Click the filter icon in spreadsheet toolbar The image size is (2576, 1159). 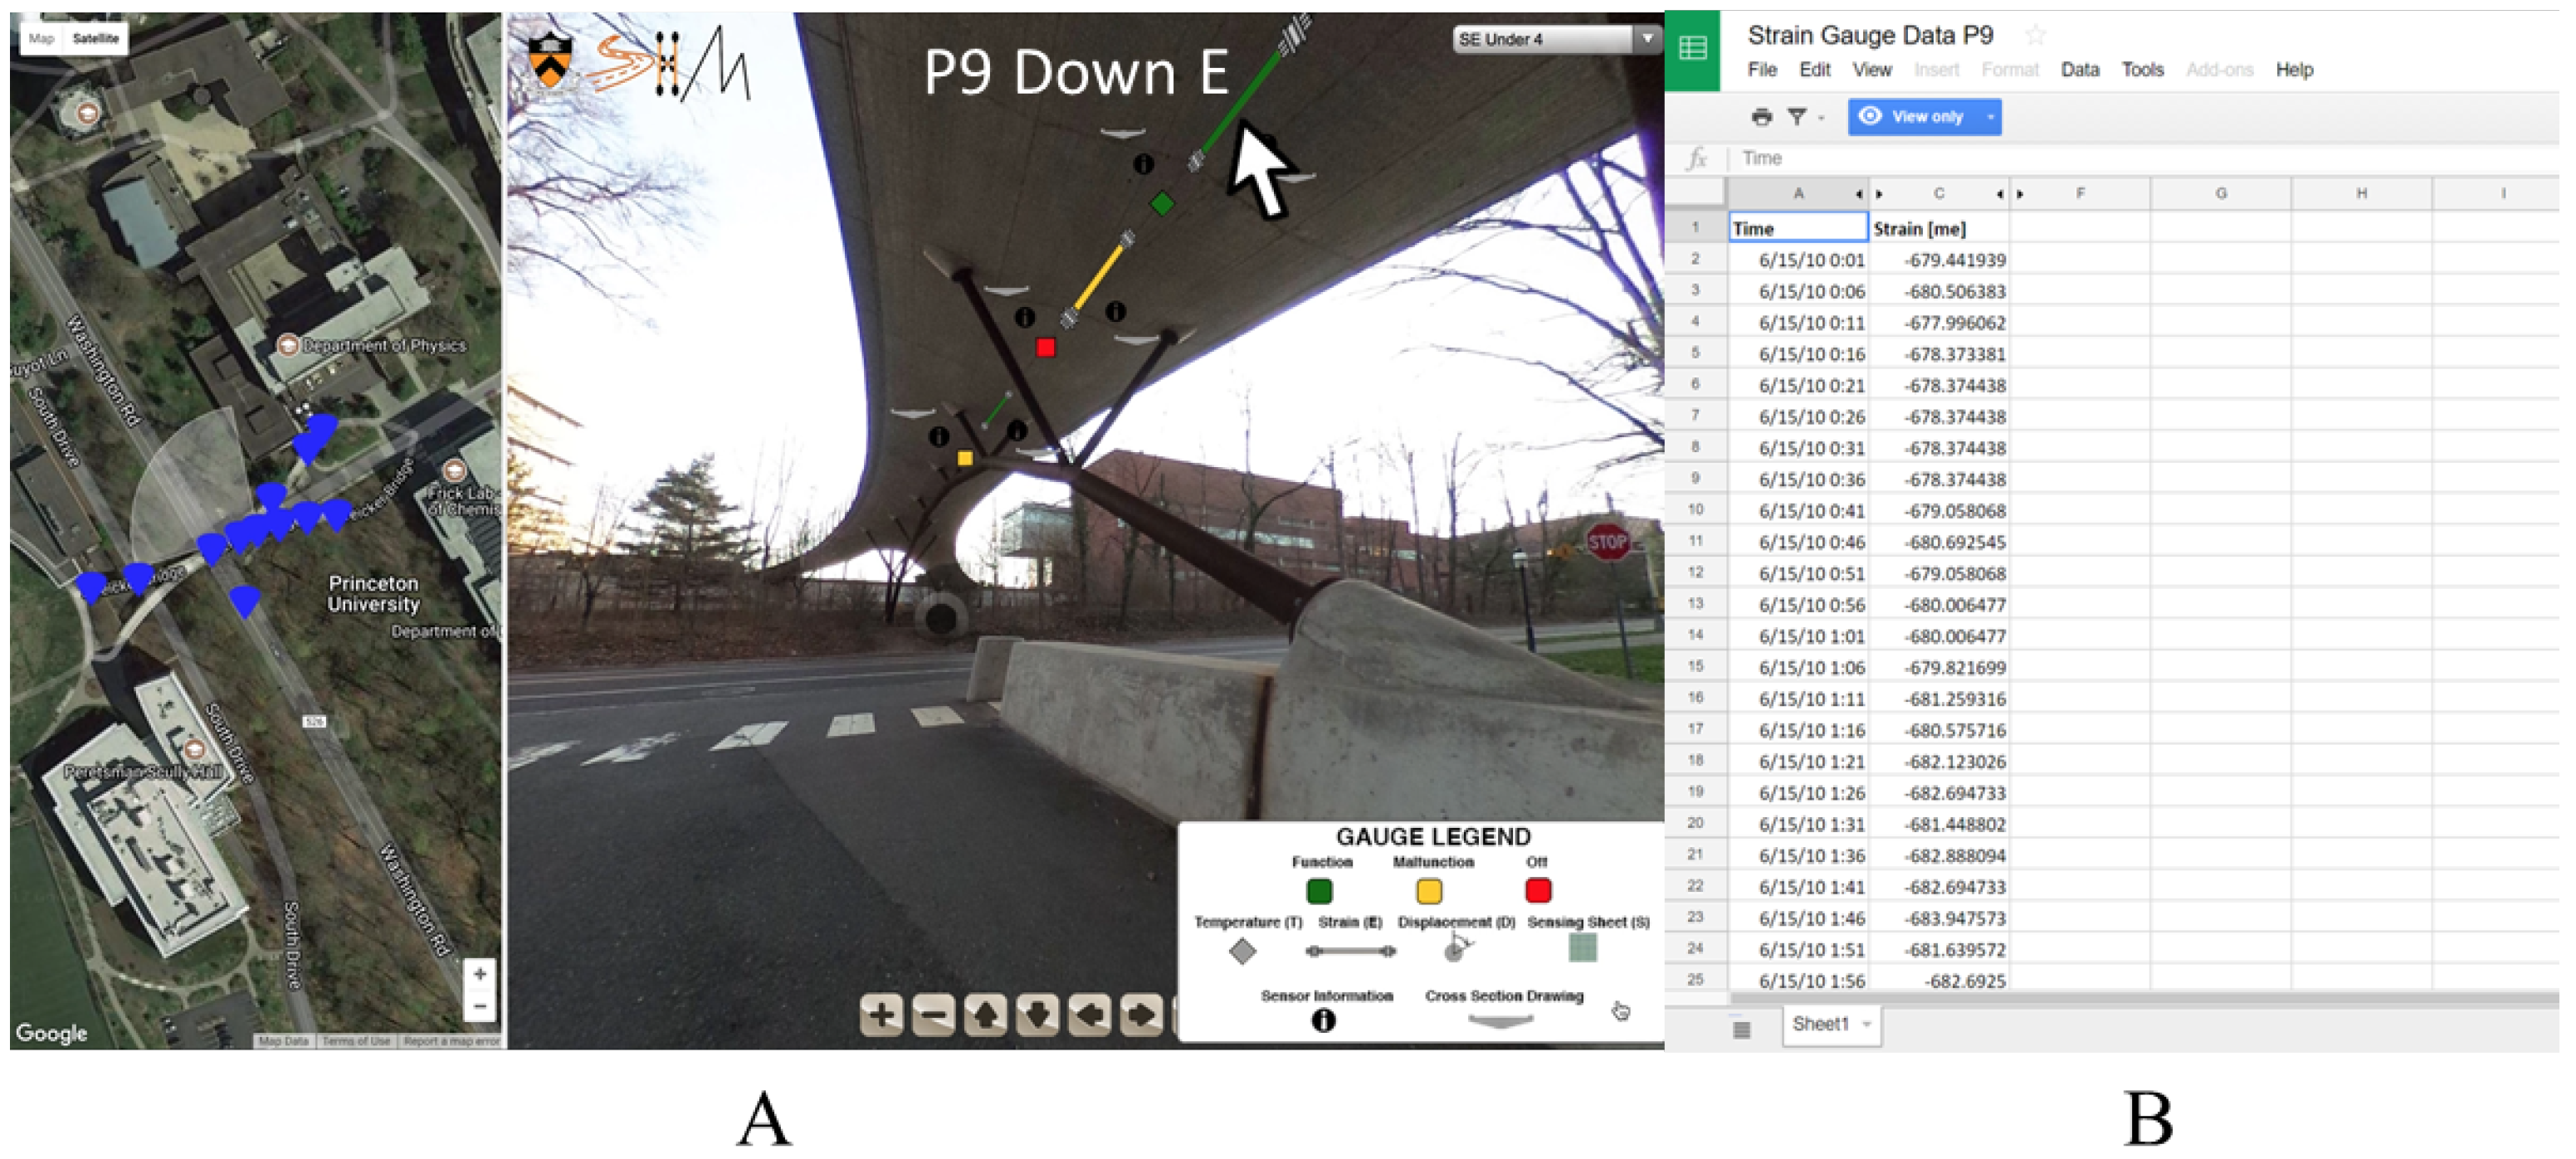[1797, 117]
